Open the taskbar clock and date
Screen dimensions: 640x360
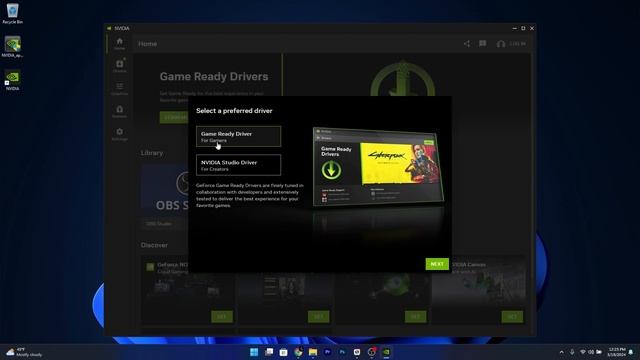pyautogui.click(x=616, y=352)
